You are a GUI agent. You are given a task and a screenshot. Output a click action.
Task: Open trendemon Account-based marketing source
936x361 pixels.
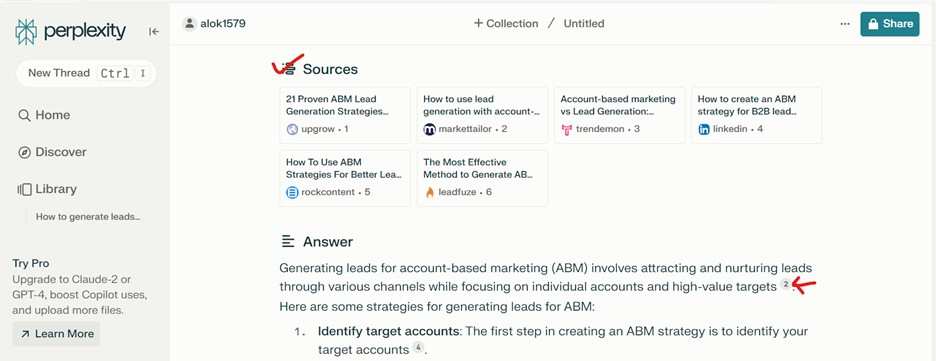tap(620, 115)
